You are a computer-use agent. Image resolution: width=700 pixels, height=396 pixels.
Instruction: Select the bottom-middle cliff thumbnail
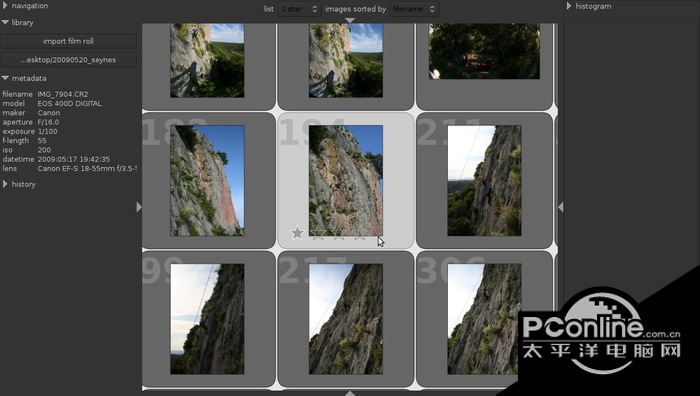tap(346, 319)
